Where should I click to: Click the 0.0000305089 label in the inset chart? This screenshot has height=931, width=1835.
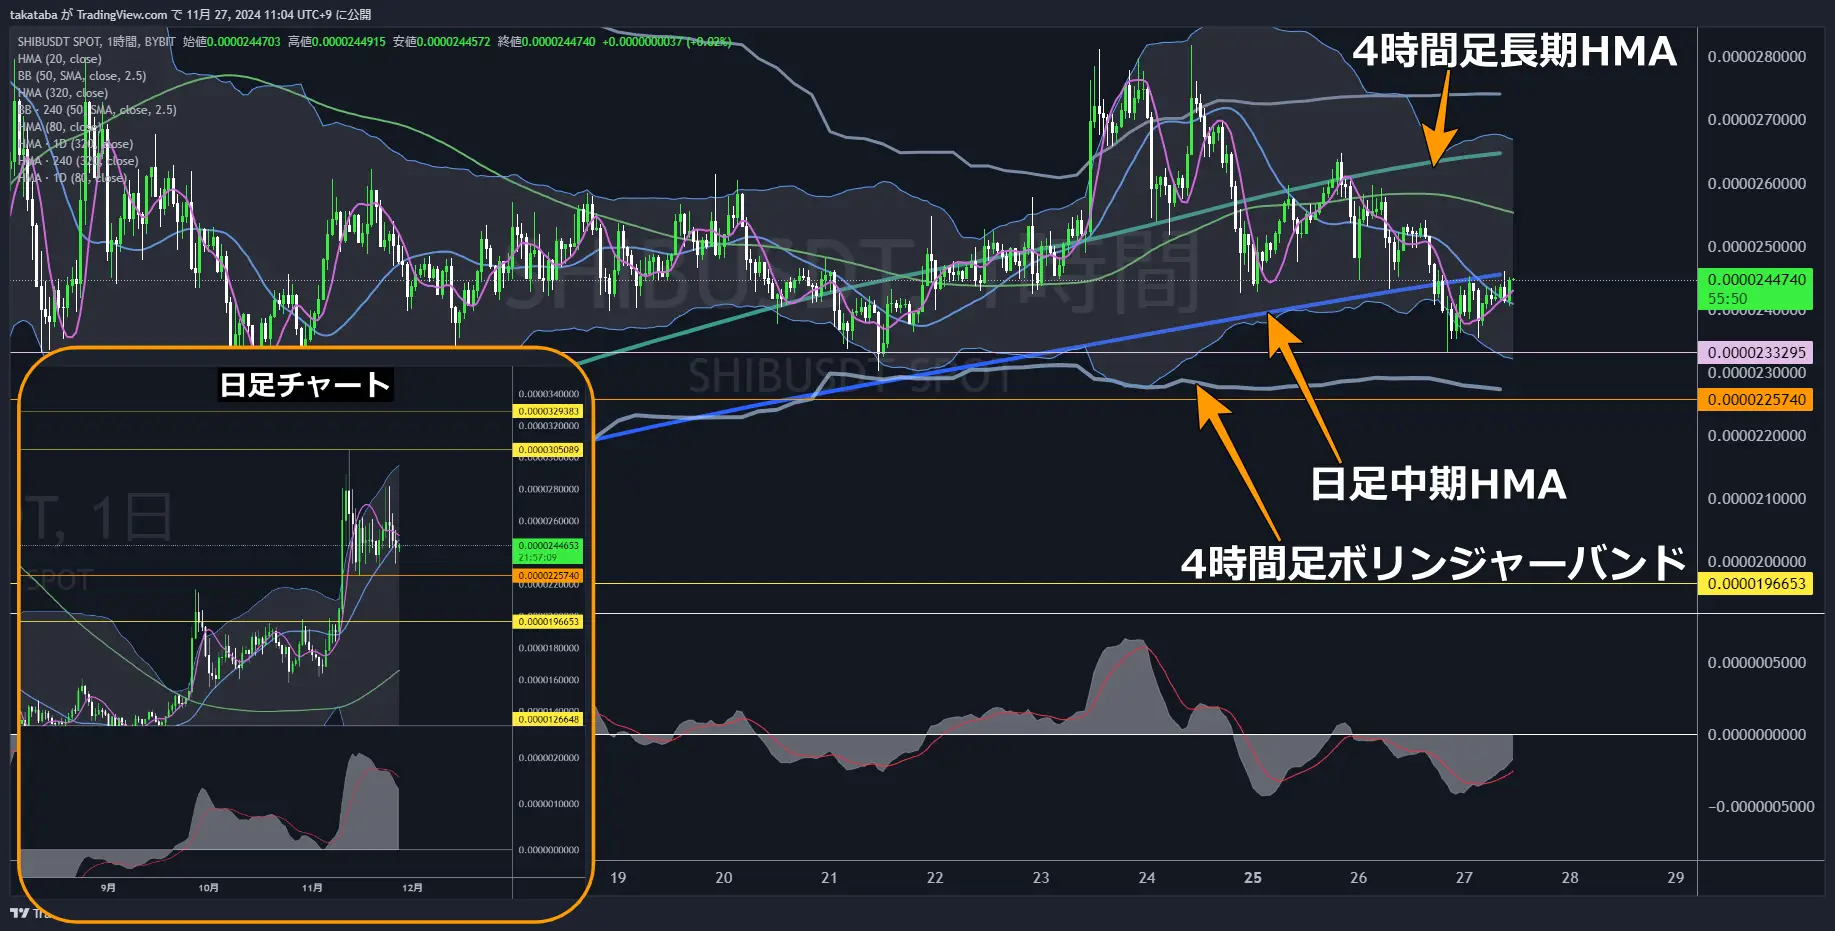point(548,450)
